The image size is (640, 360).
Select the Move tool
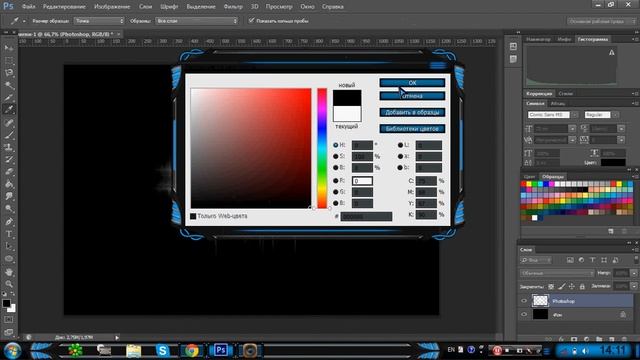click(9, 48)
